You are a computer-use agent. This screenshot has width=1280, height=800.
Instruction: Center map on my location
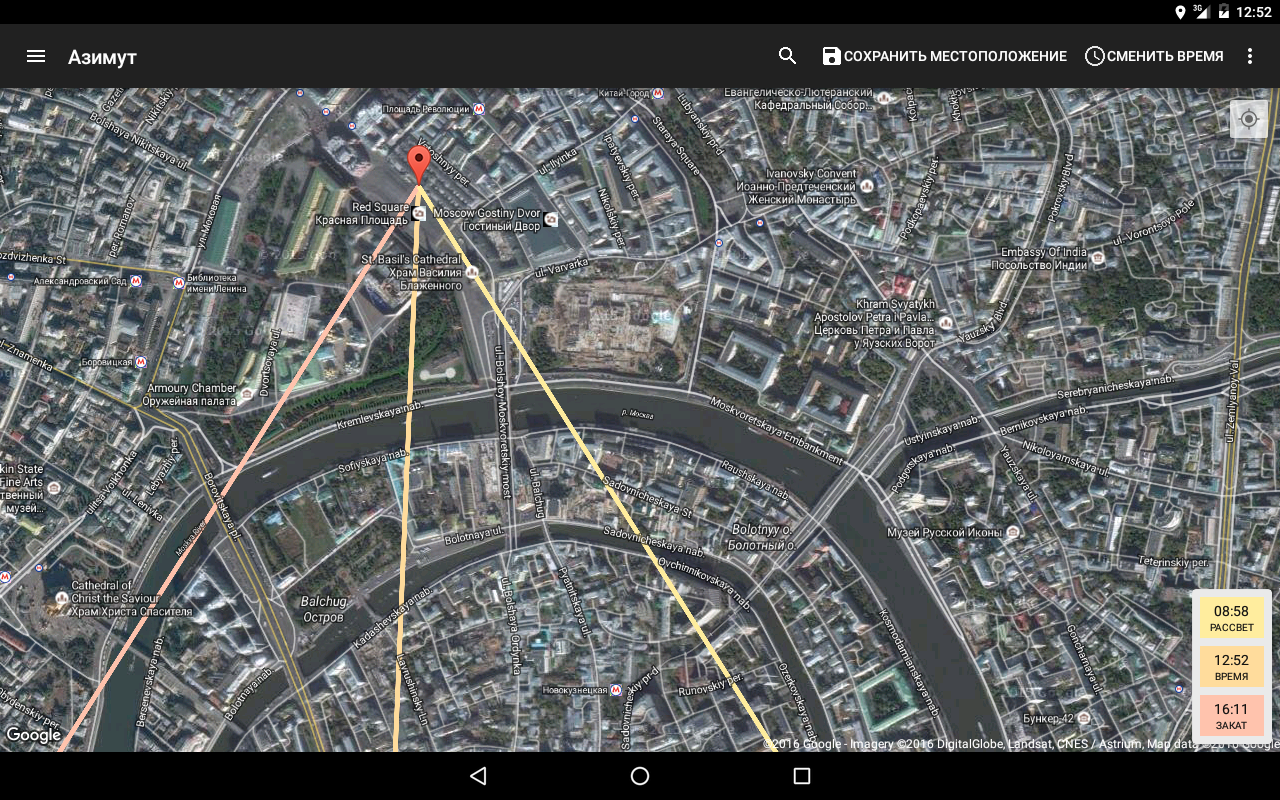pos(1249,119)
